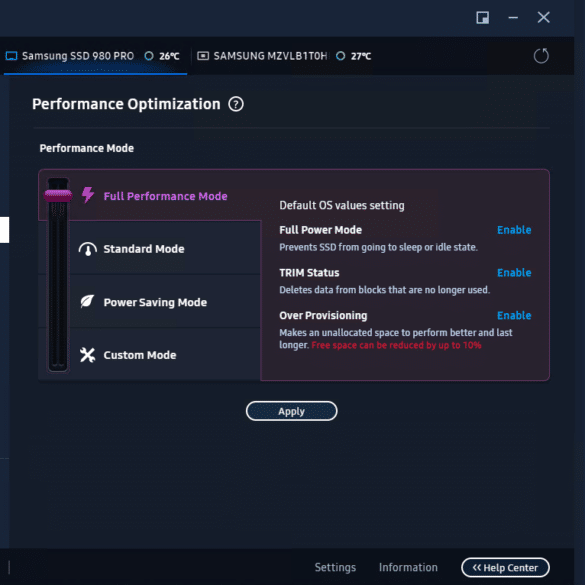Click the Default OS values setting text
The height and width of the screenshot is (585, 585).
pos(342,205)
